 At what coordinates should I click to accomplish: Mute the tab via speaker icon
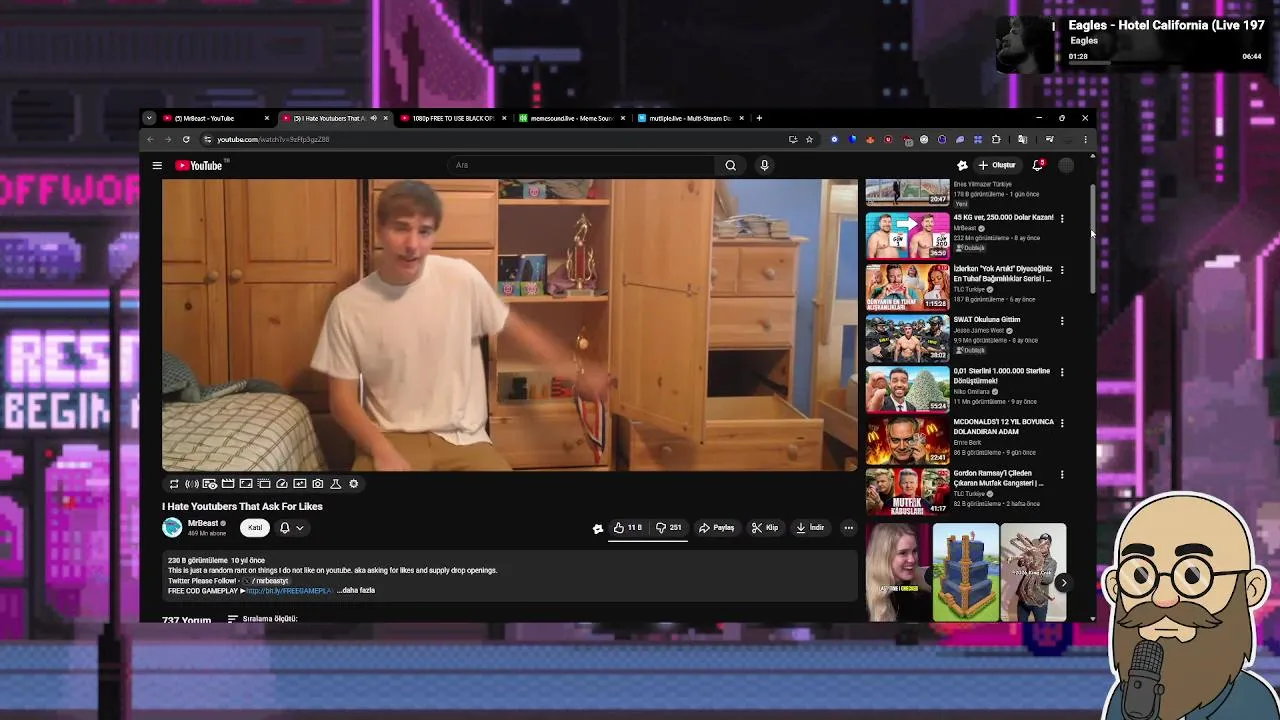(373, 118)
